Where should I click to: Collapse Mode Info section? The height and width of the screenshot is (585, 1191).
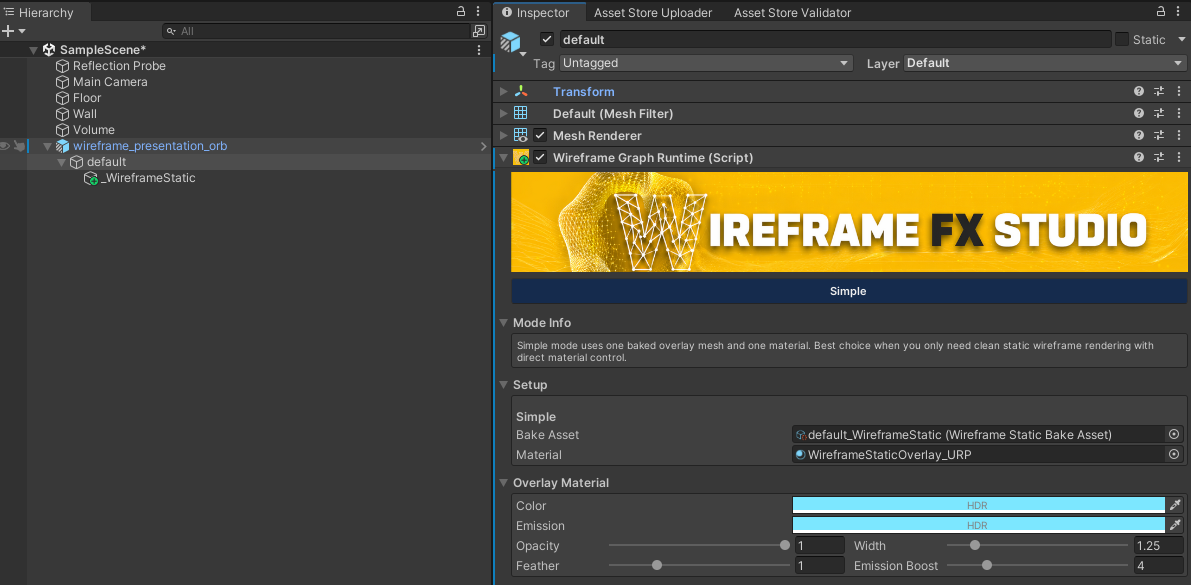[x=503, y=323]
